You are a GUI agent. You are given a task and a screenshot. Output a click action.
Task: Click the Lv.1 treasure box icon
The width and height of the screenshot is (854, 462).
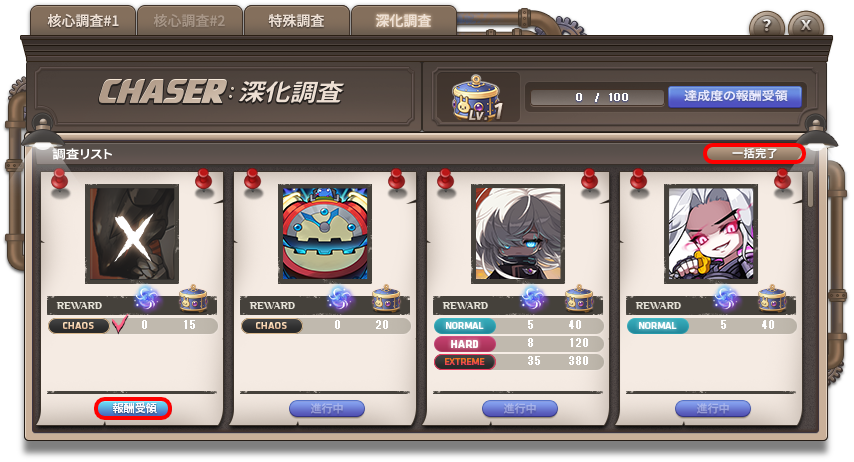click(476, 98)
